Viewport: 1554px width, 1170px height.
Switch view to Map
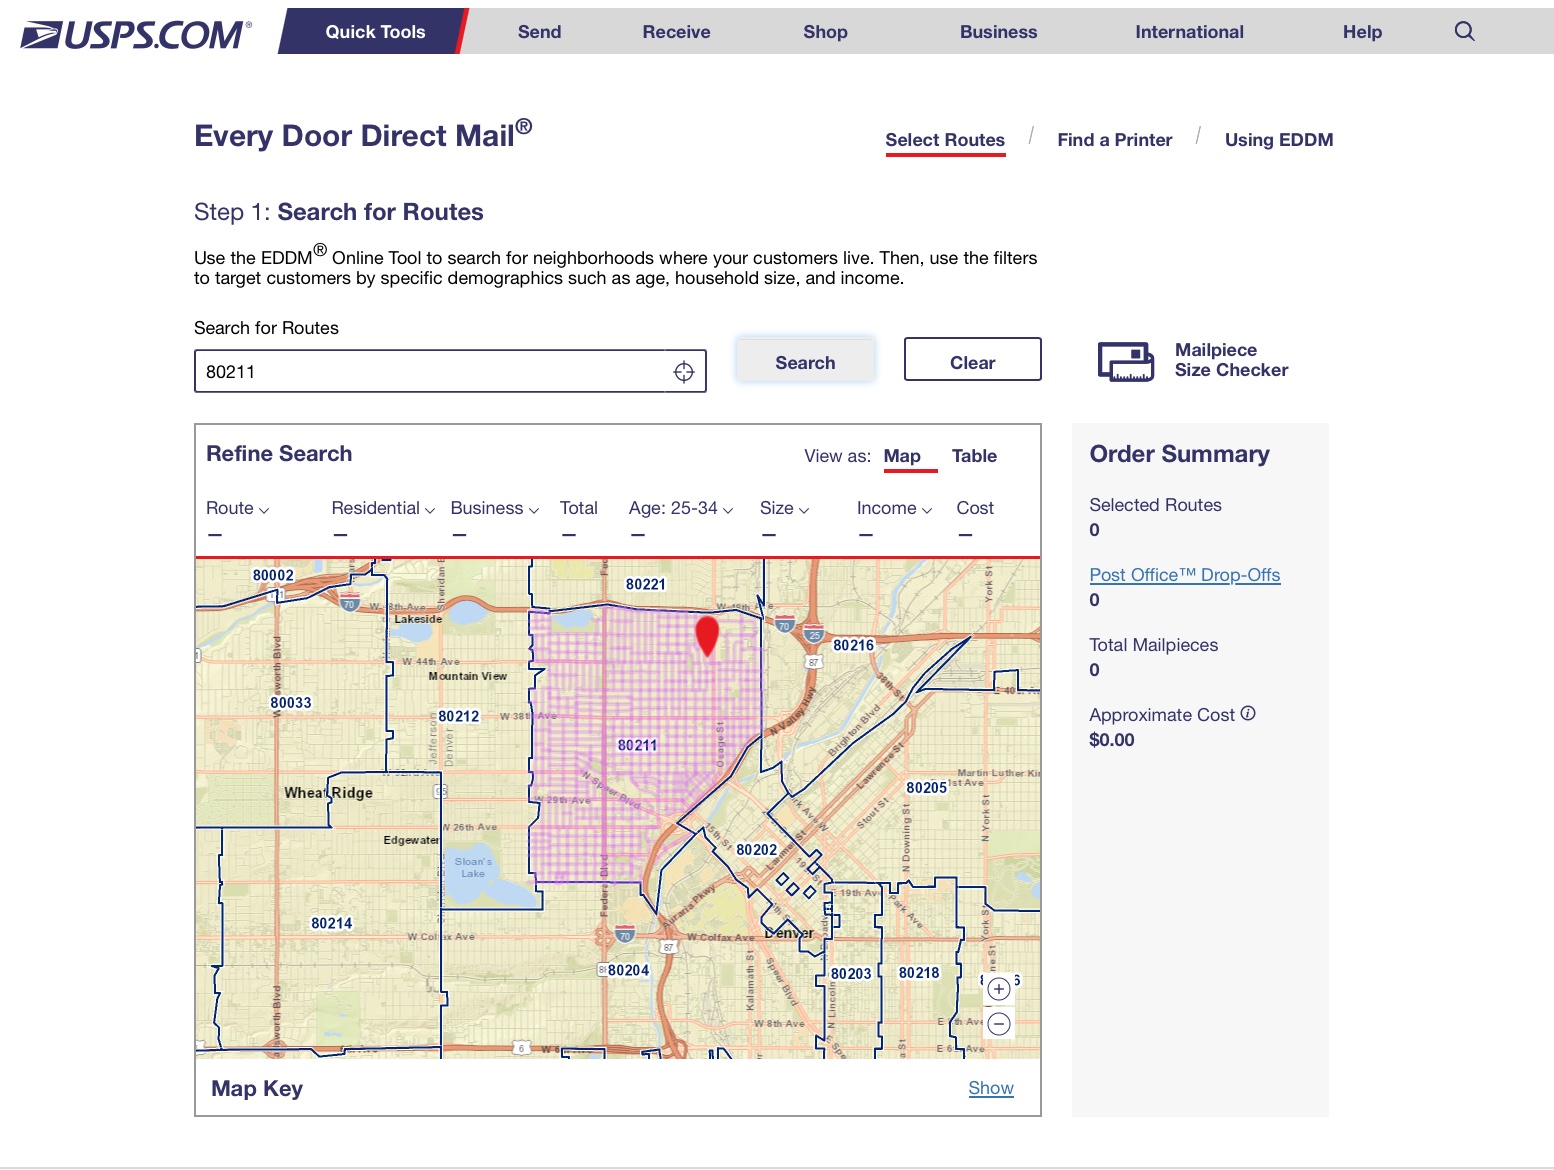point(902,456)
